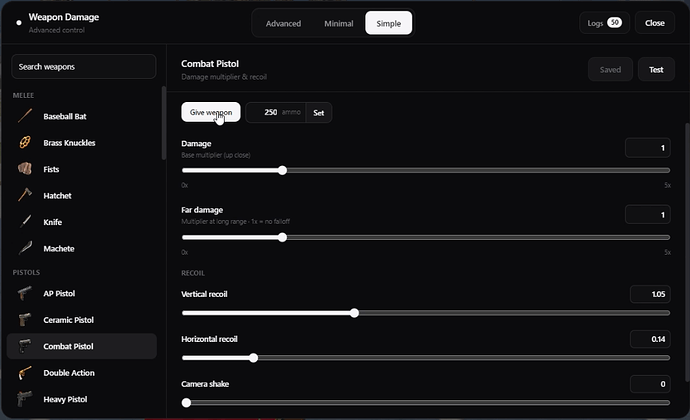
Task: Select the Ceramic Pistol icon
Action: 25,320
